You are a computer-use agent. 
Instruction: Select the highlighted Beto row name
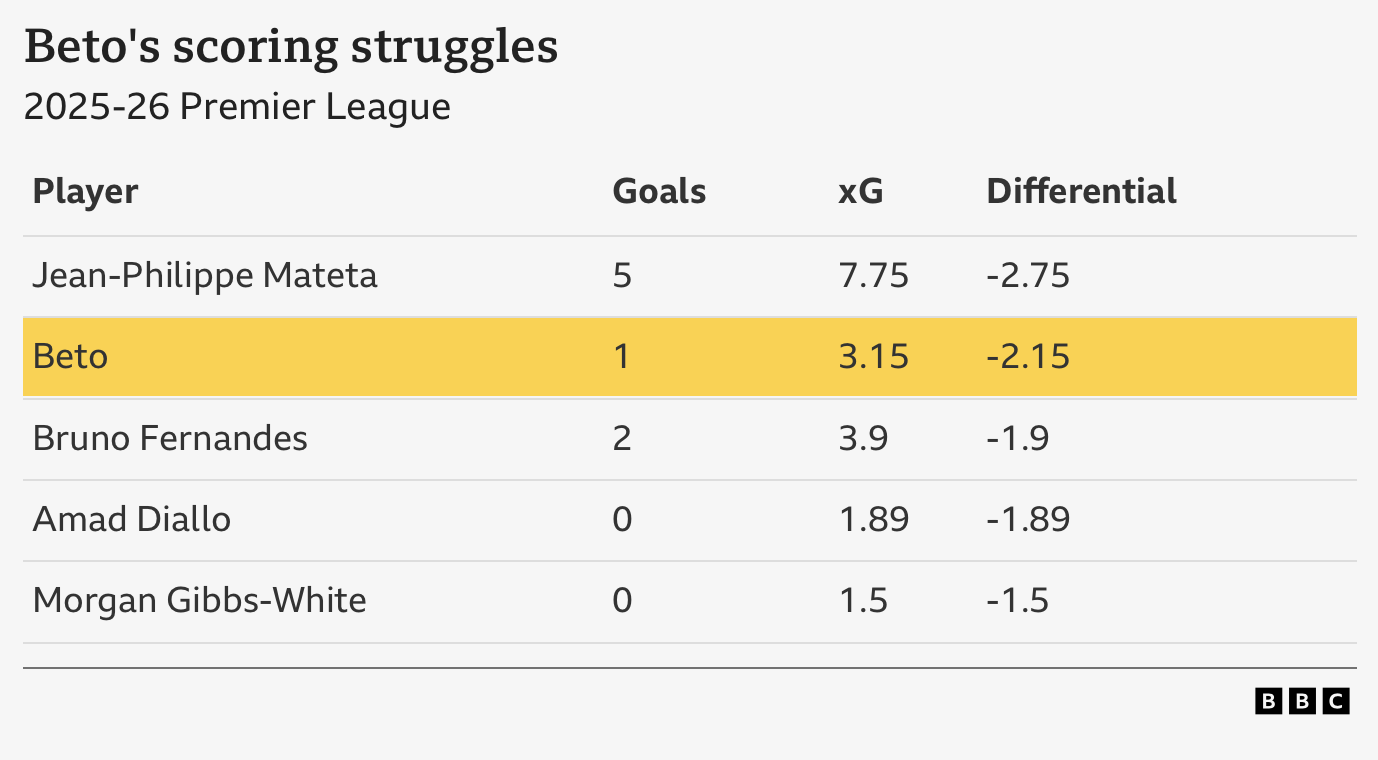[x=70, y=356]
